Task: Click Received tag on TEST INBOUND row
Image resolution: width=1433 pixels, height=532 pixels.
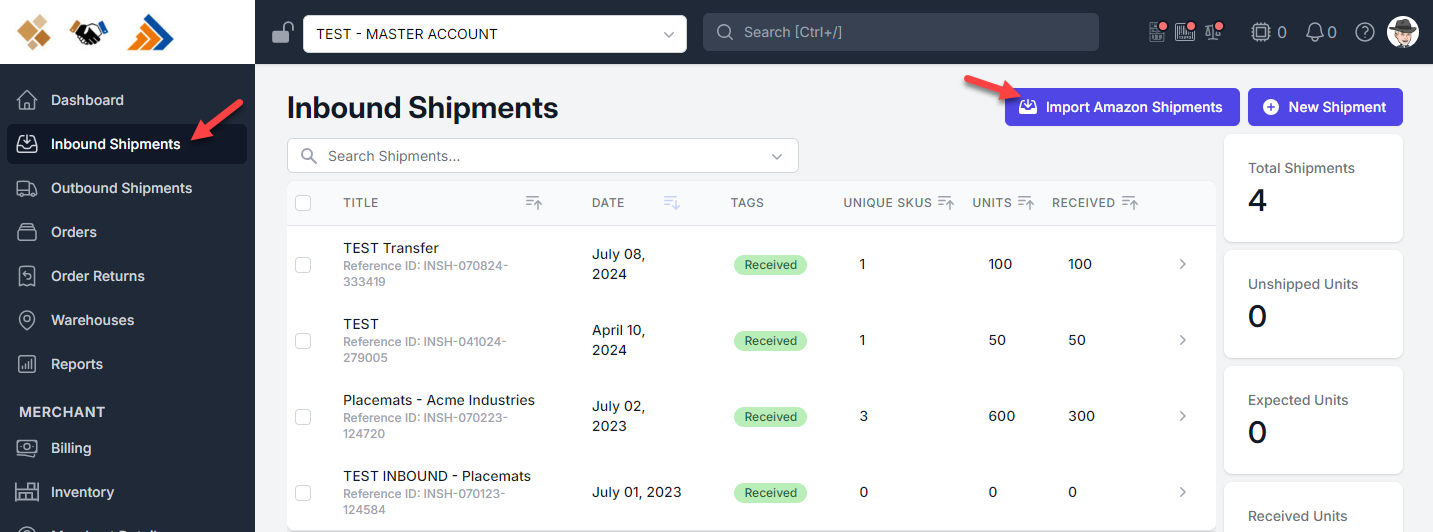Action: pos(770,493)
